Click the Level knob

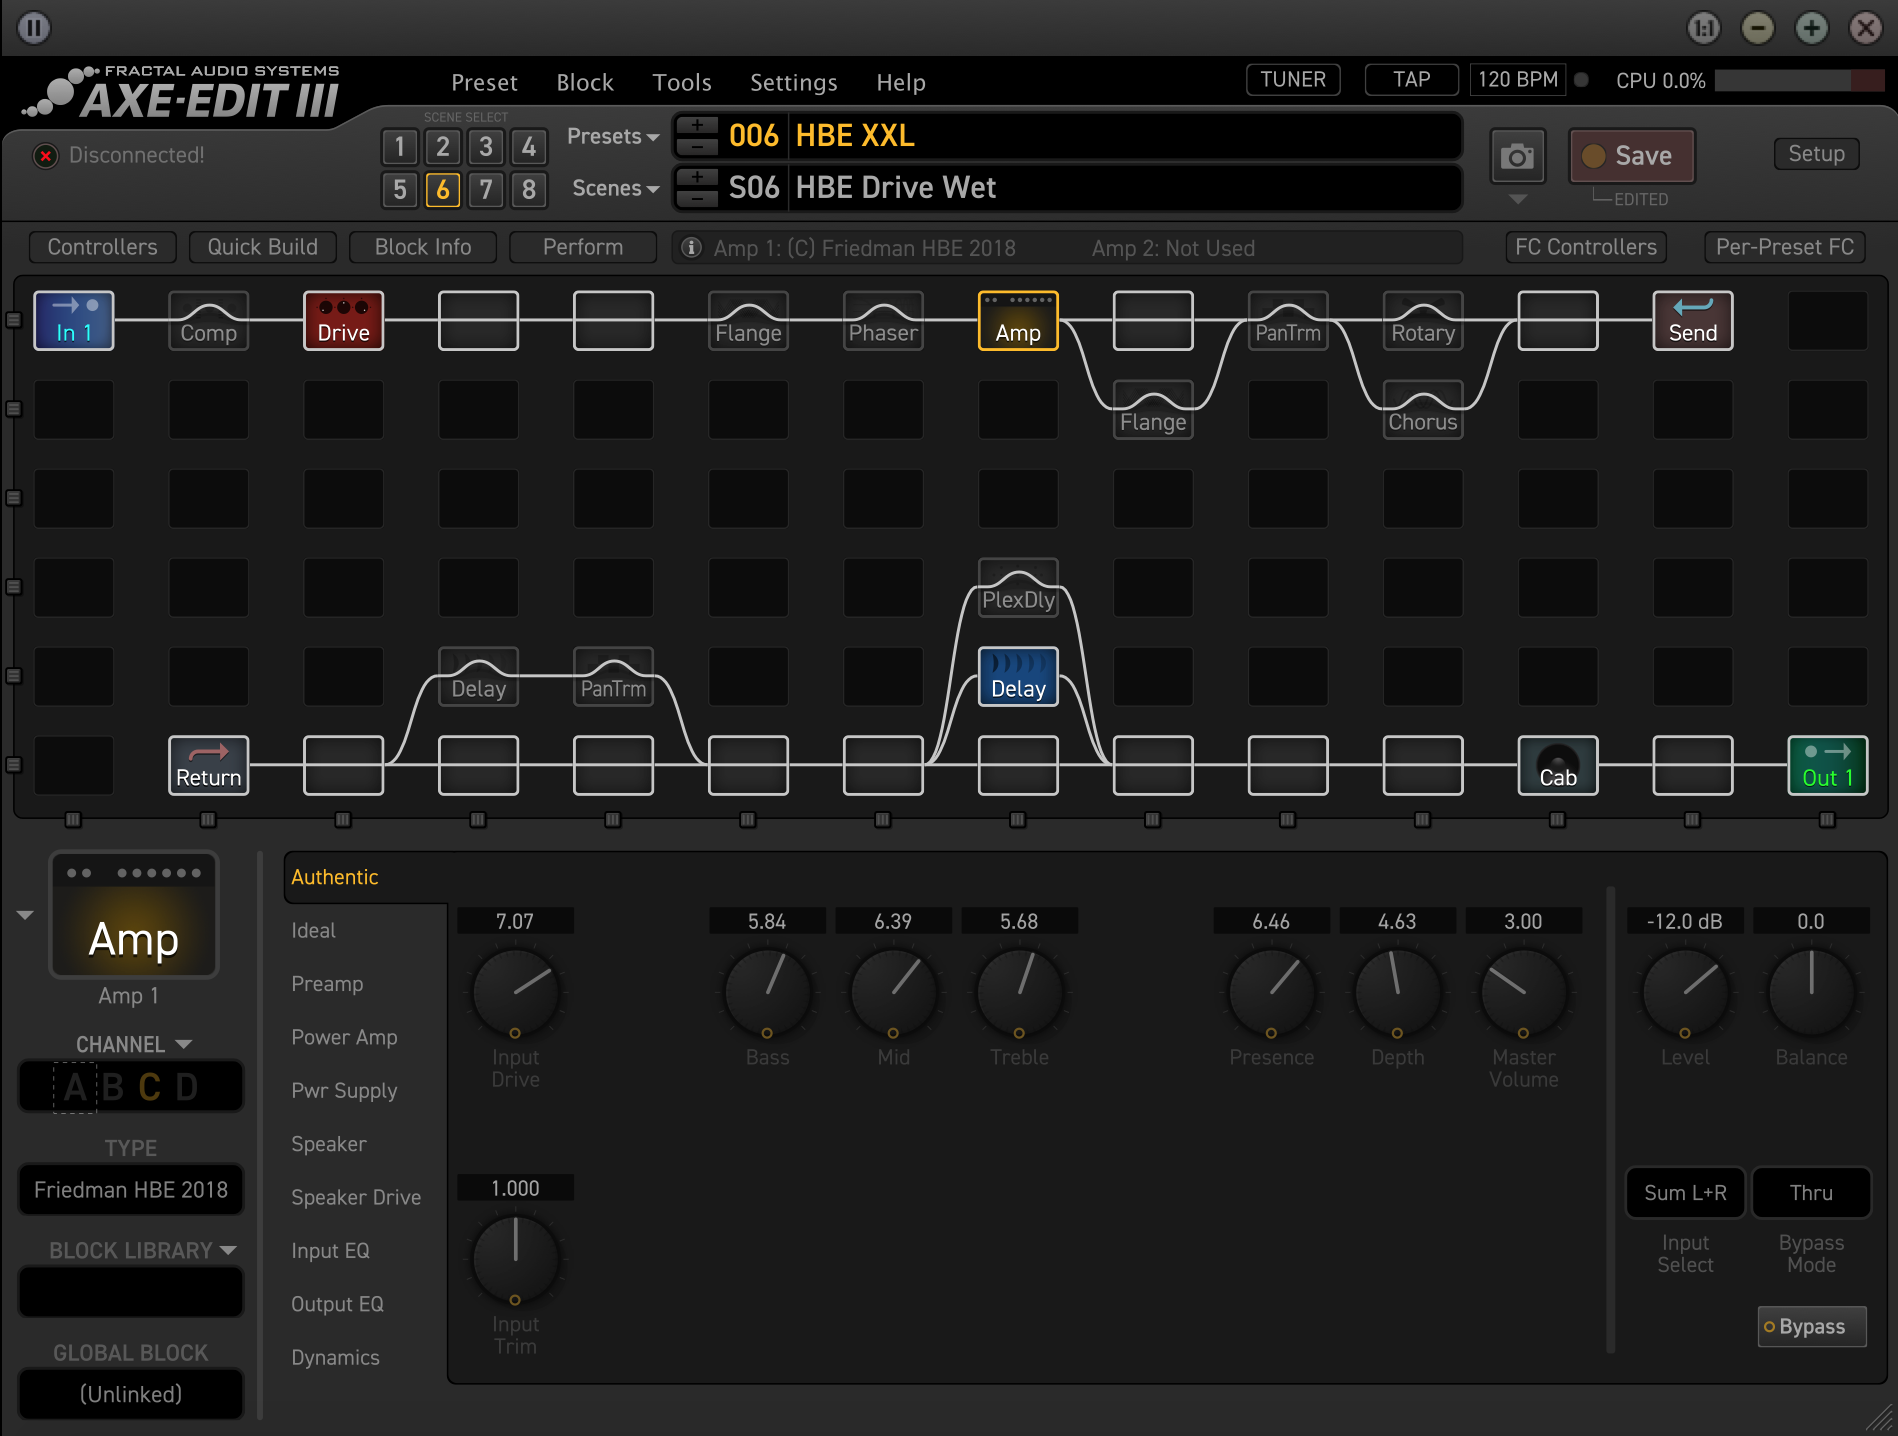tap(1685, 992)
